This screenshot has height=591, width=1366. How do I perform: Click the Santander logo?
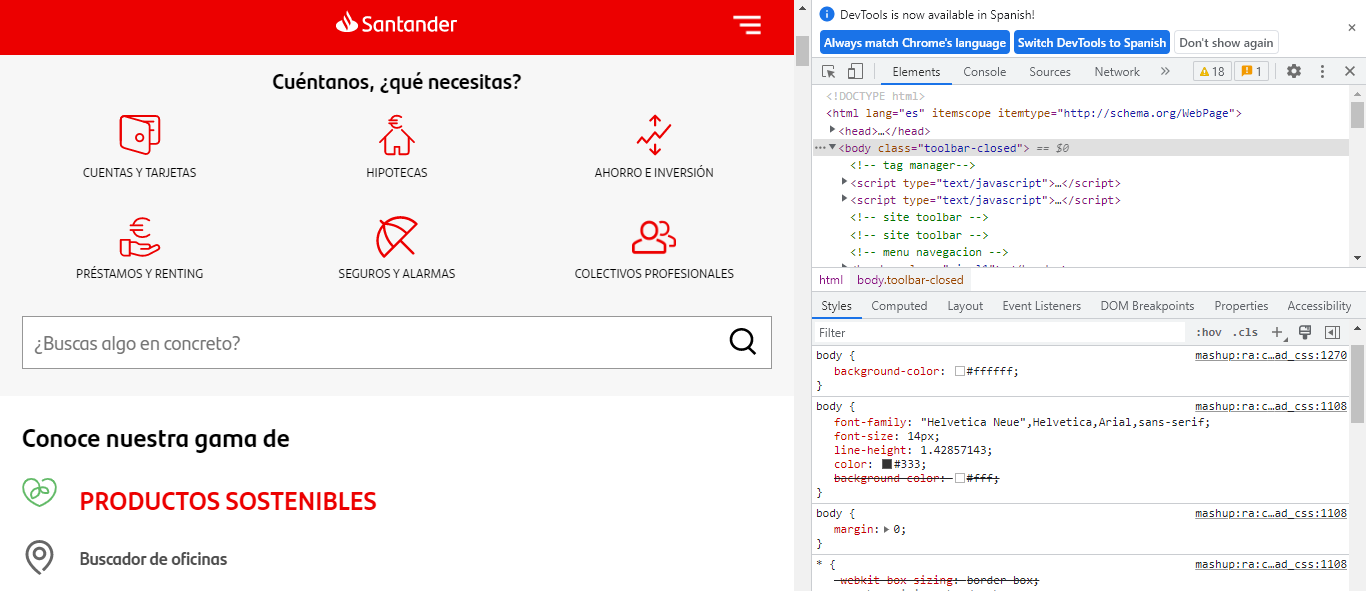point(397,24)
